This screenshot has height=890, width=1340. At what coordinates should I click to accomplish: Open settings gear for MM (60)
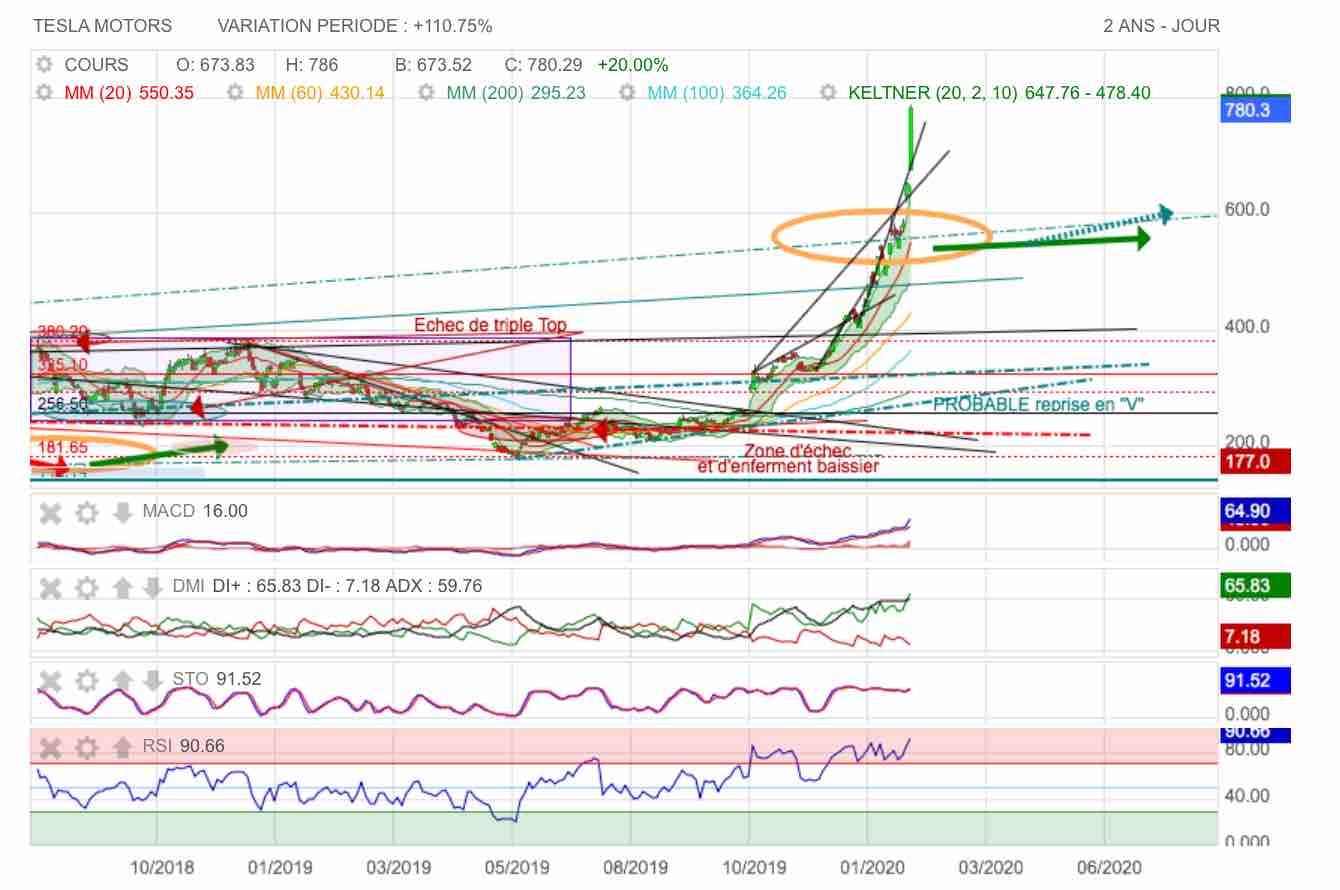tap(235, 93)
